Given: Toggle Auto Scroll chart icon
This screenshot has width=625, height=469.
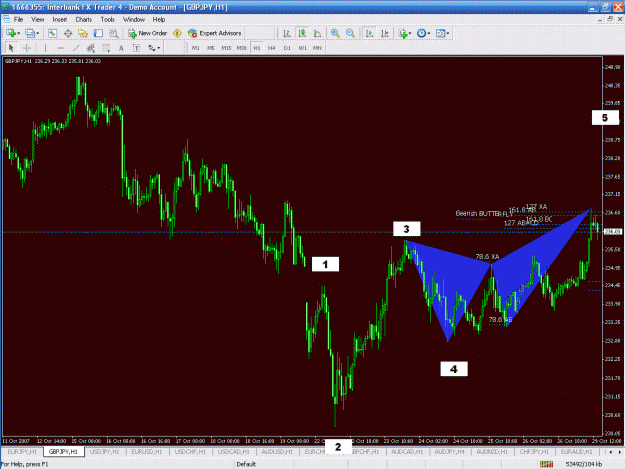Looking at the screenshot, I should 369,33.
